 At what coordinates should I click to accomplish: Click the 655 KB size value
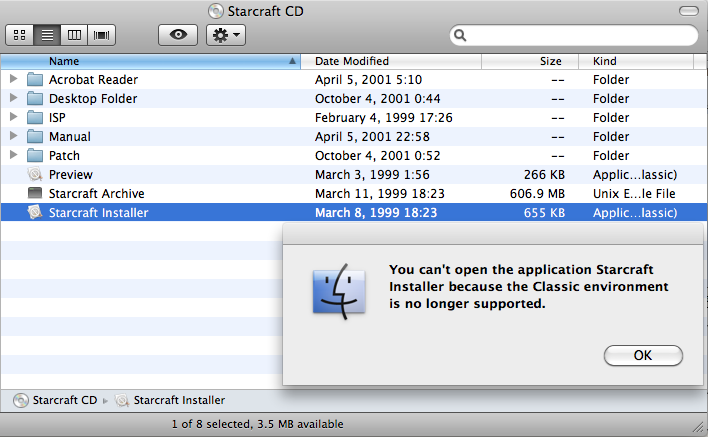tap(544, 212)
